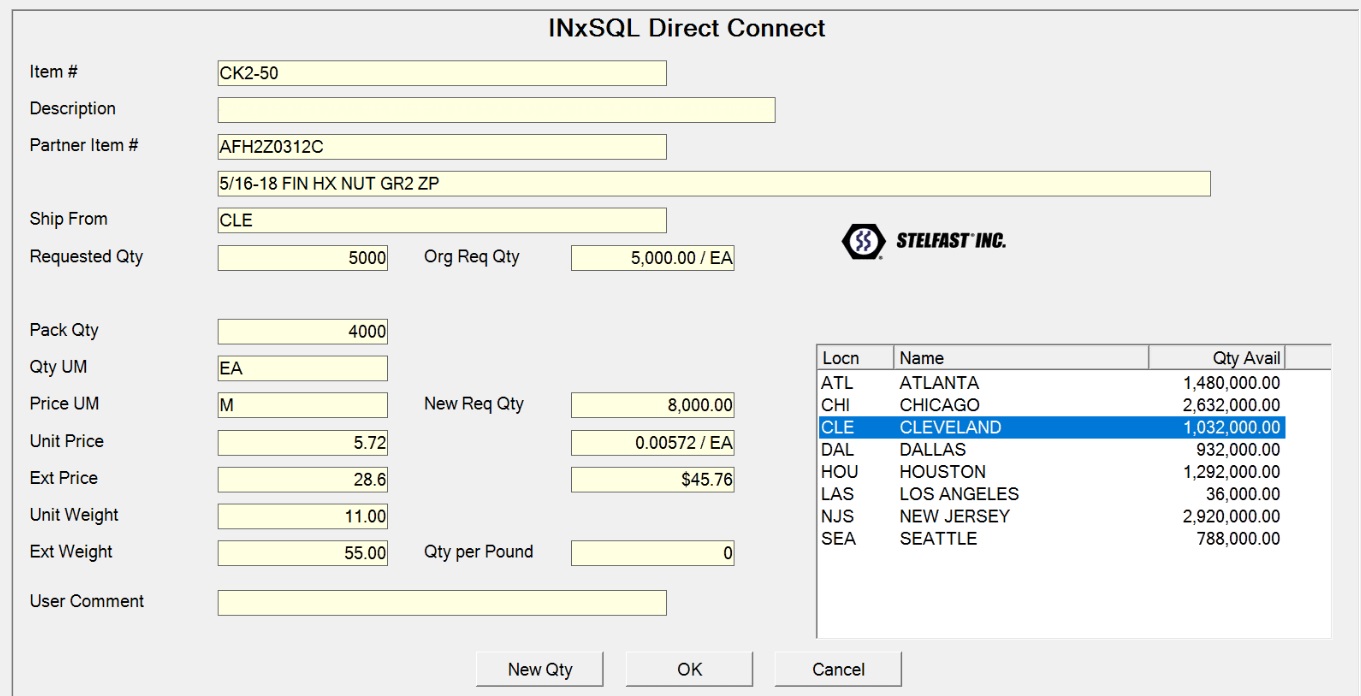Select the SEATTLE location row
1361x696 pixels.
[1050, 539]
